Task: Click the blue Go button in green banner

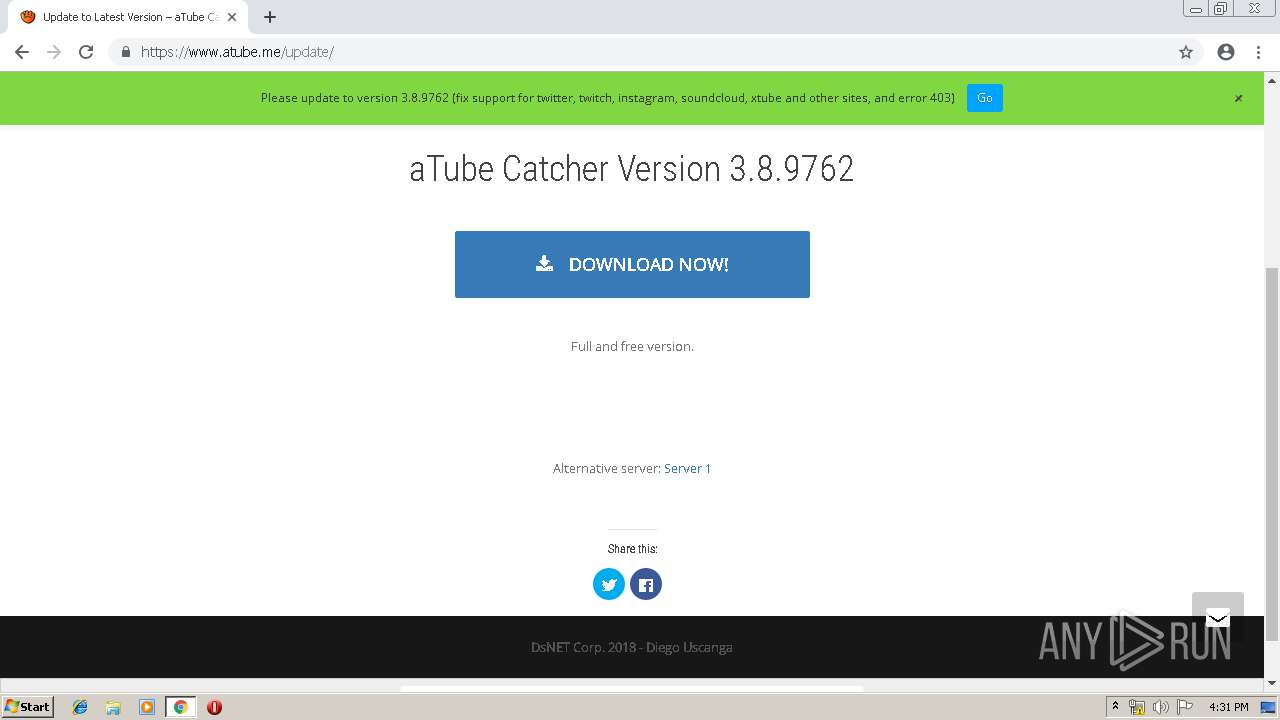Action: (x=984, y=98)
